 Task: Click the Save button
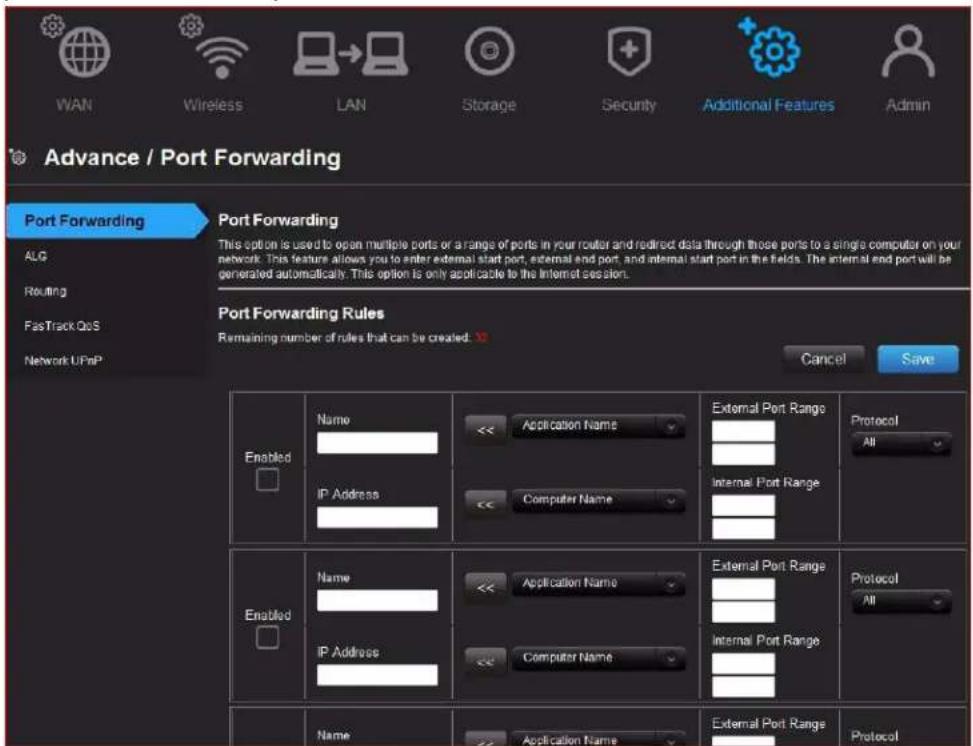pos(918,359)
